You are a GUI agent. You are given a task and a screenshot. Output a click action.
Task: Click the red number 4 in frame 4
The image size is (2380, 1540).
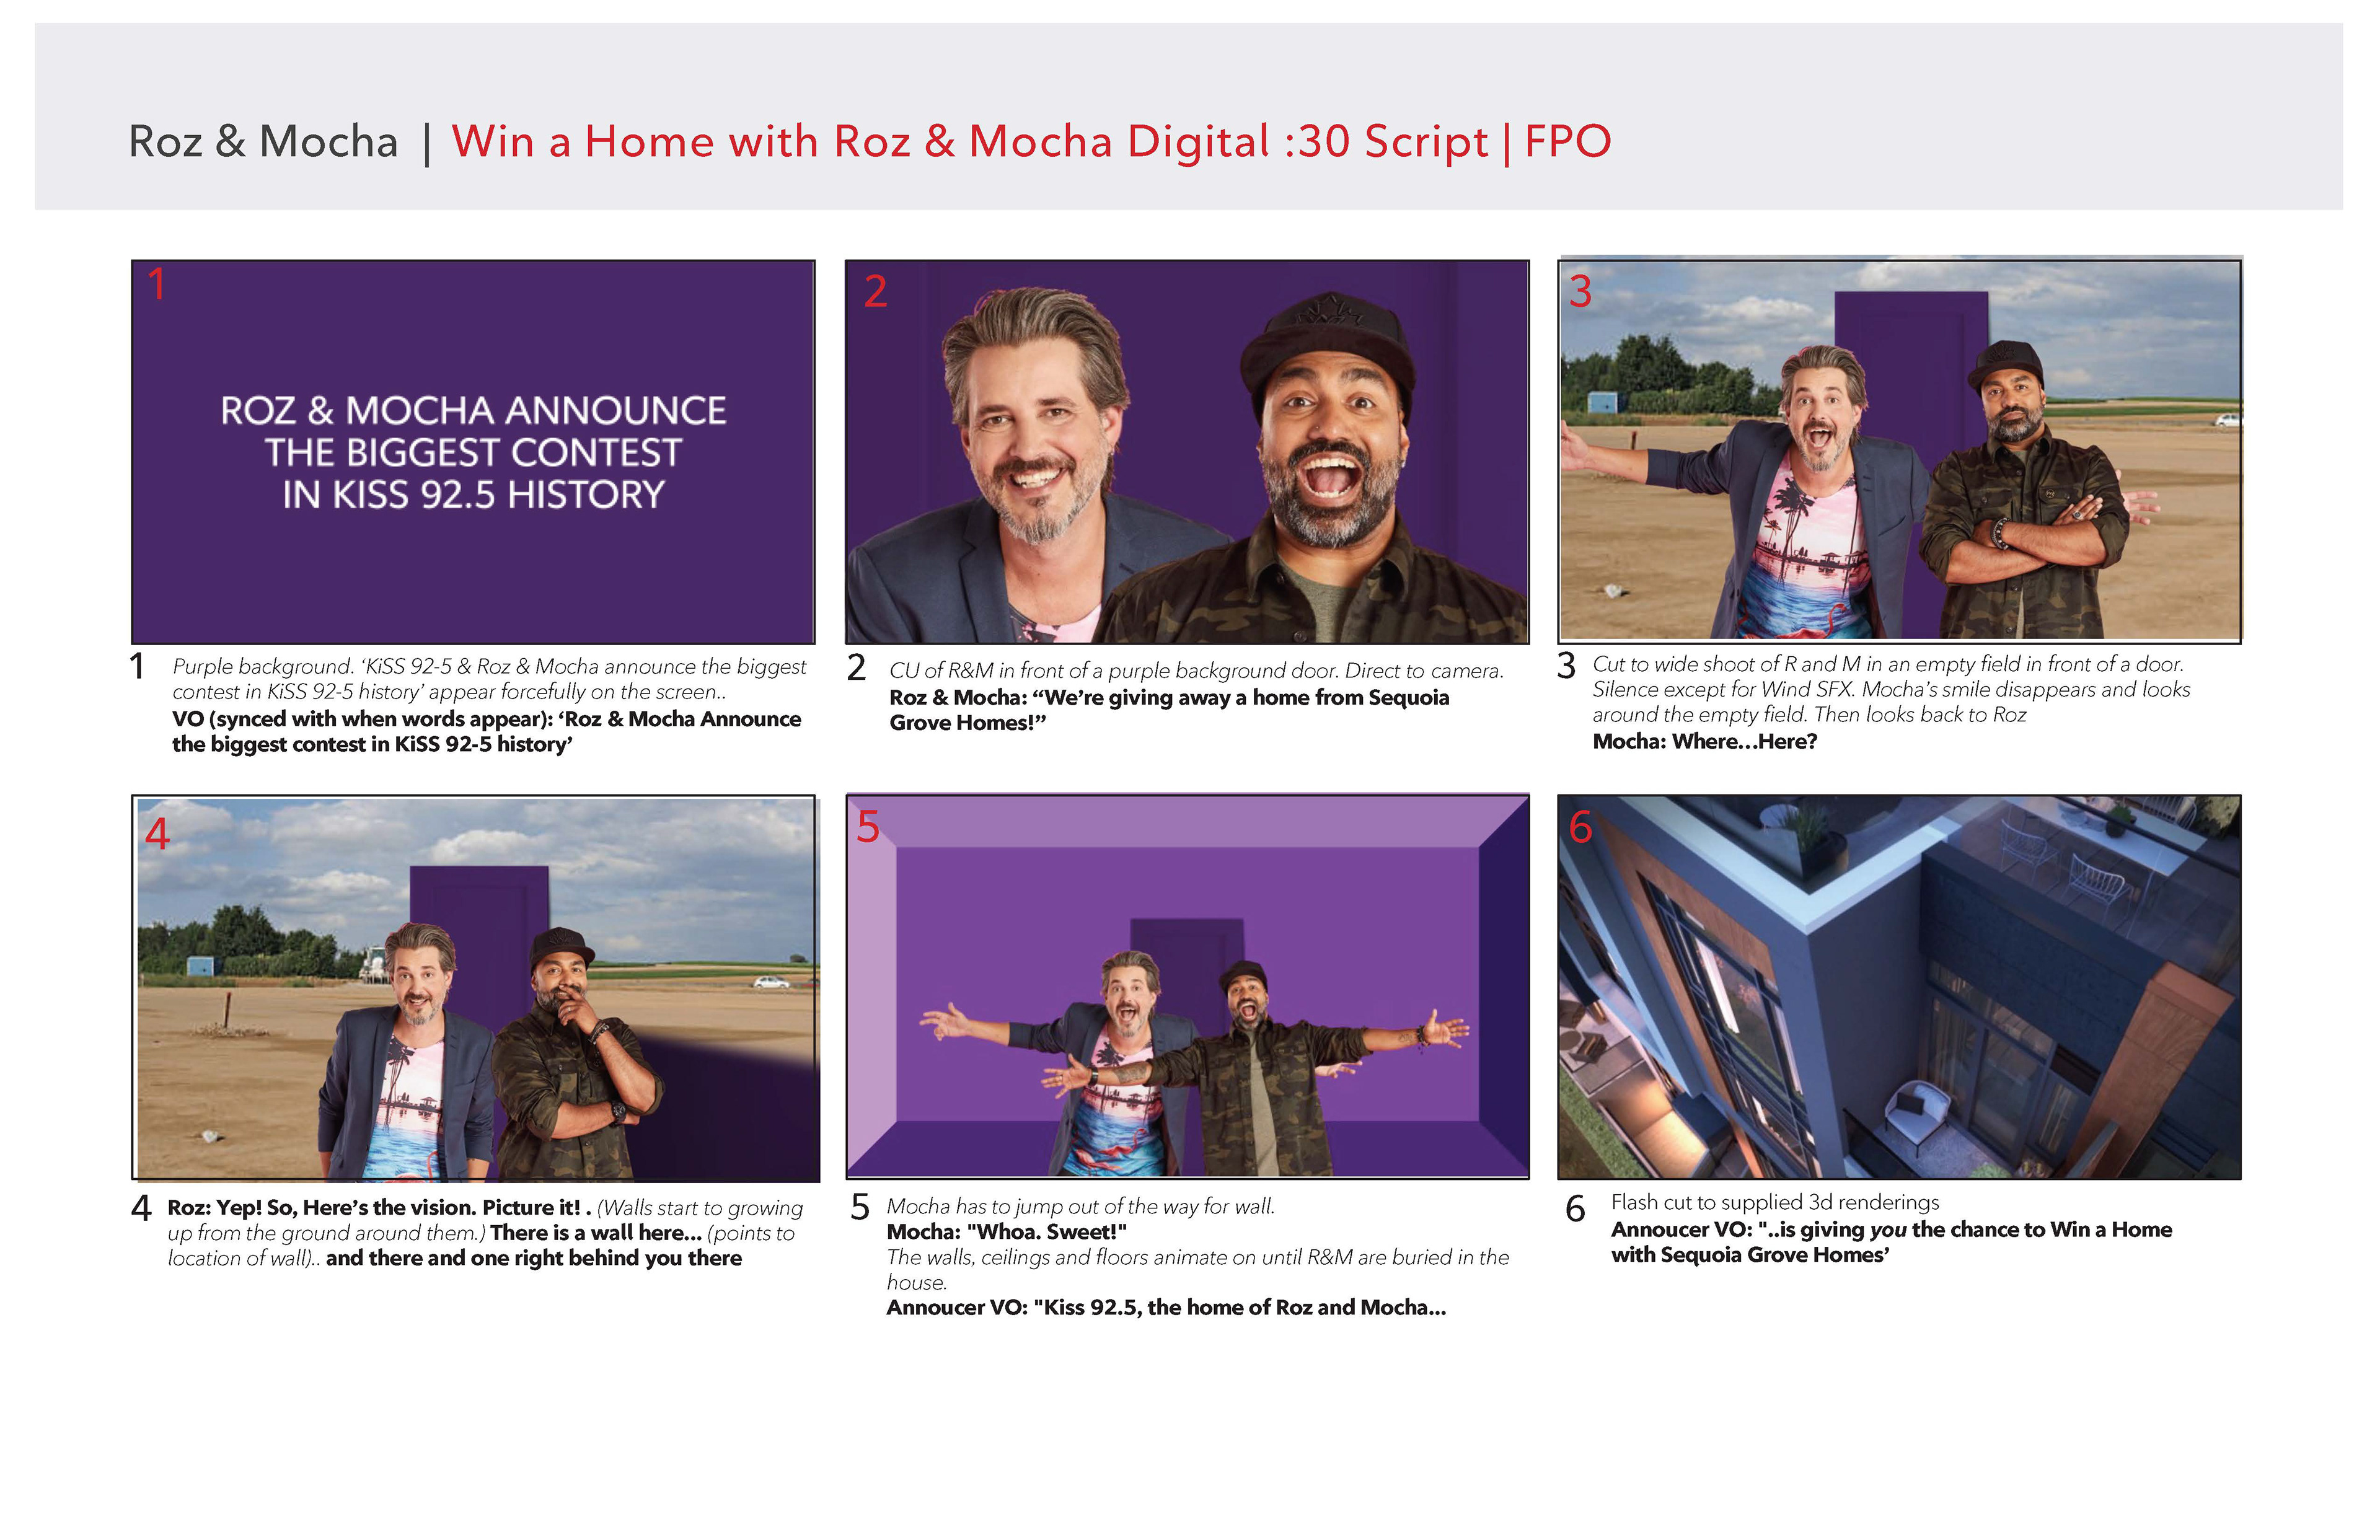pos(157,833)
